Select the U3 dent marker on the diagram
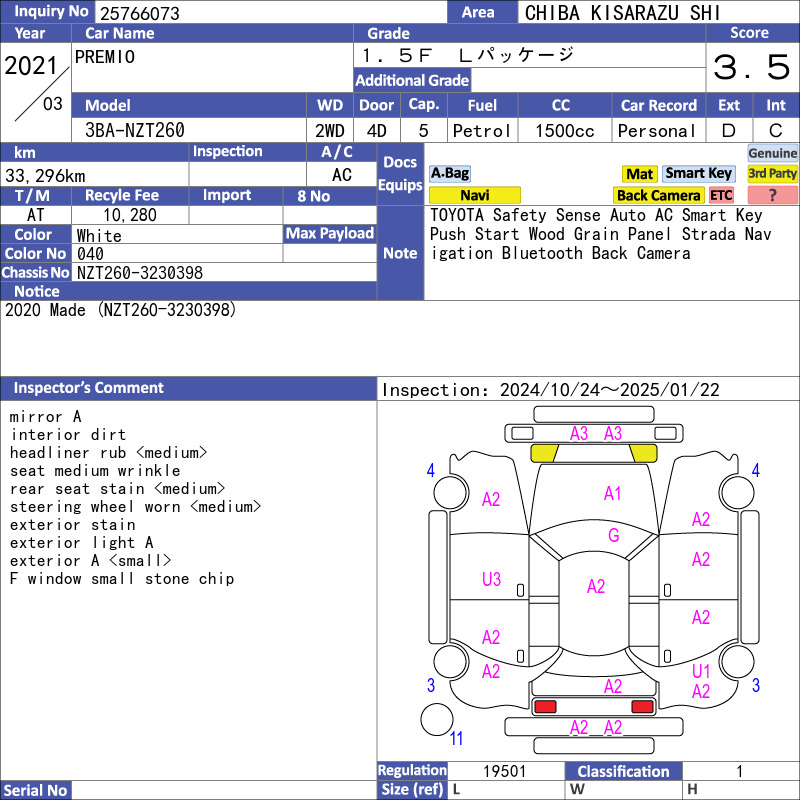 tap(491, 579)
